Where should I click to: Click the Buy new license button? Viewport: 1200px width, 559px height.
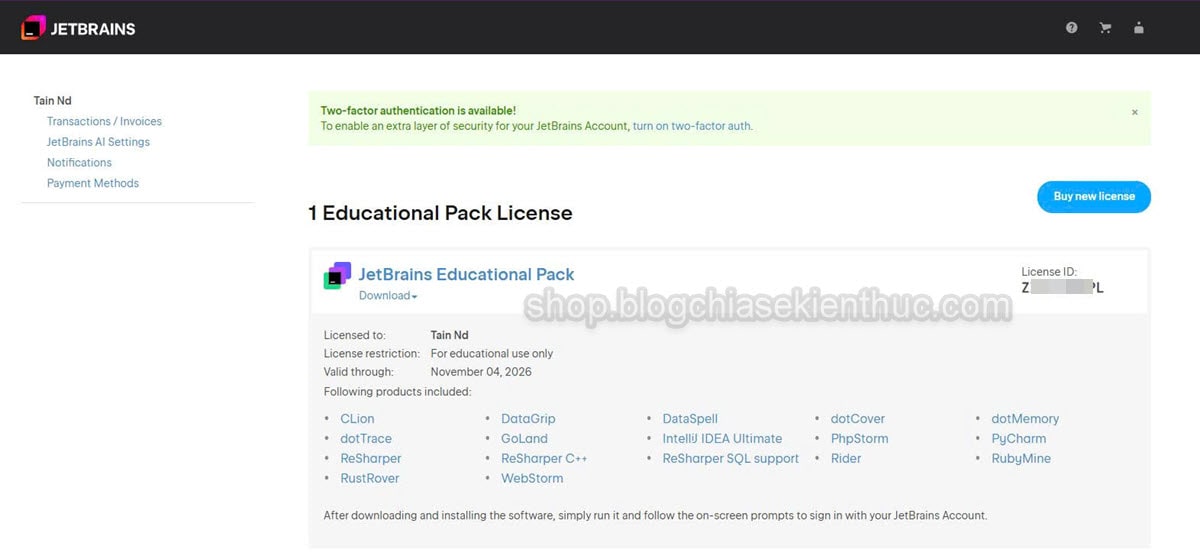(x=1094, y=196)
